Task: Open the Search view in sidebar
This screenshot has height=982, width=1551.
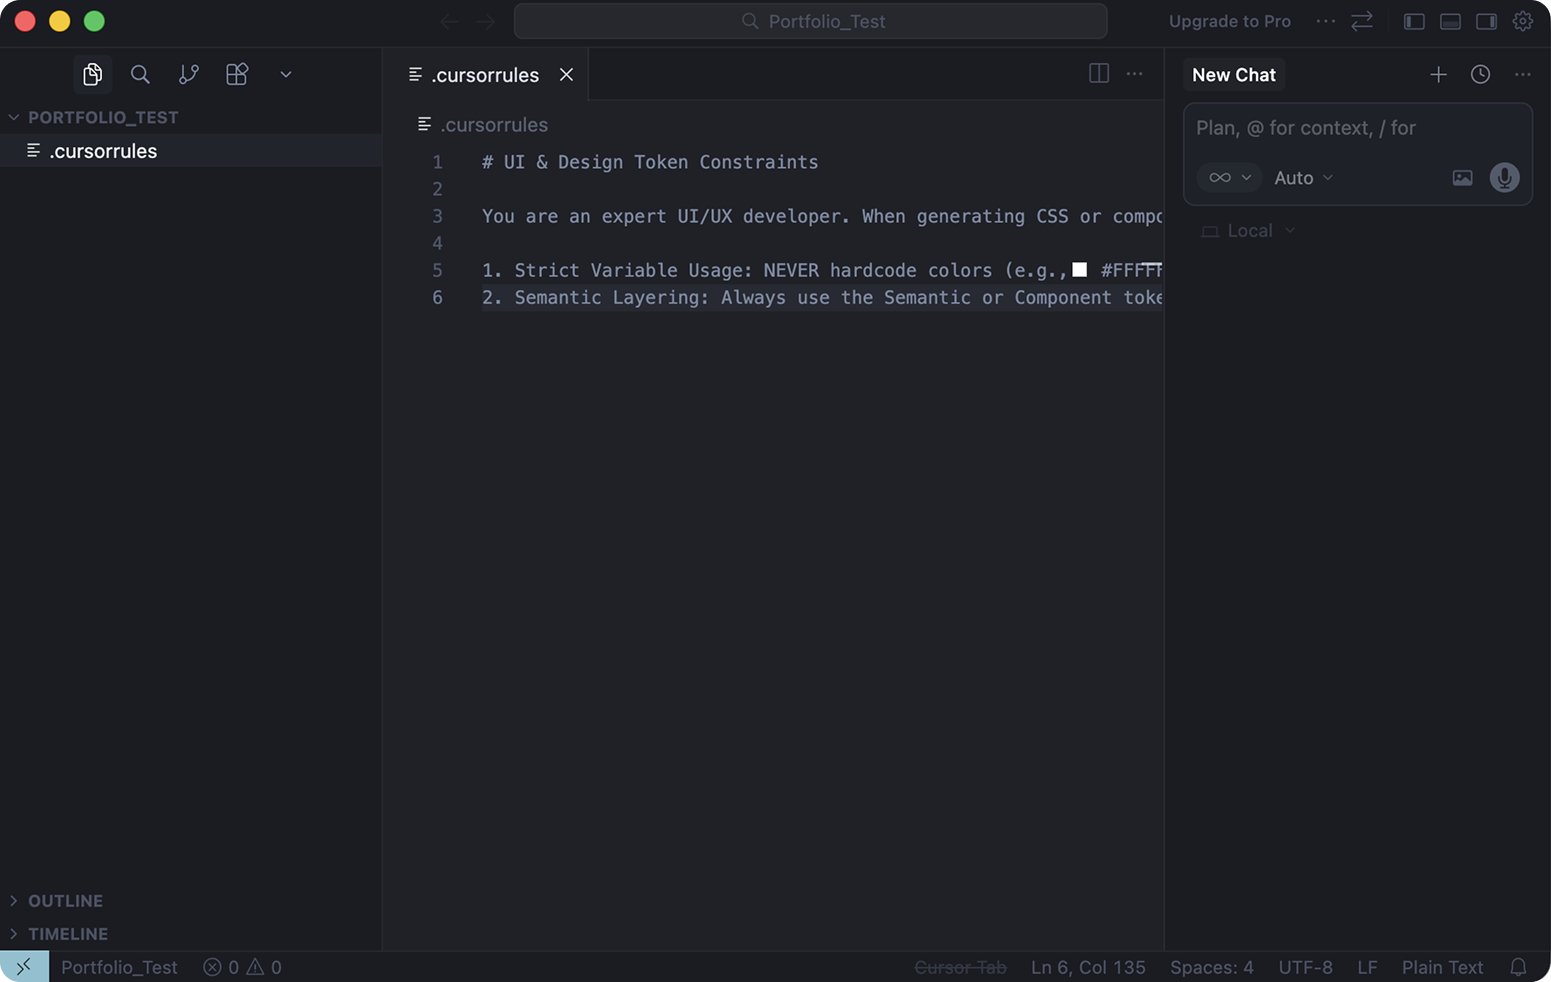Action: click(140, 74)
